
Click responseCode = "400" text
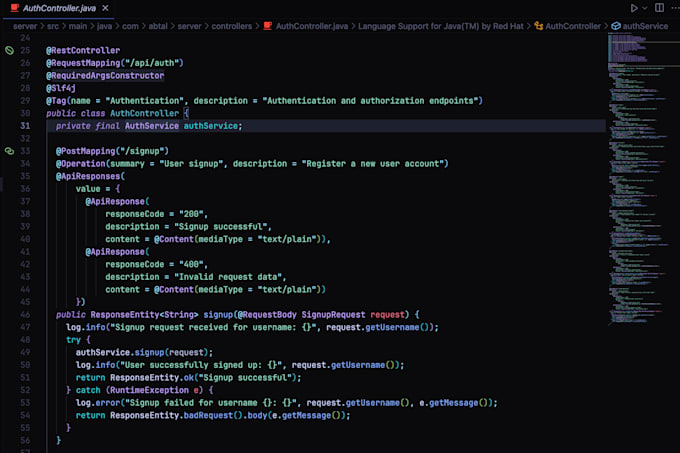pos(155,264)
